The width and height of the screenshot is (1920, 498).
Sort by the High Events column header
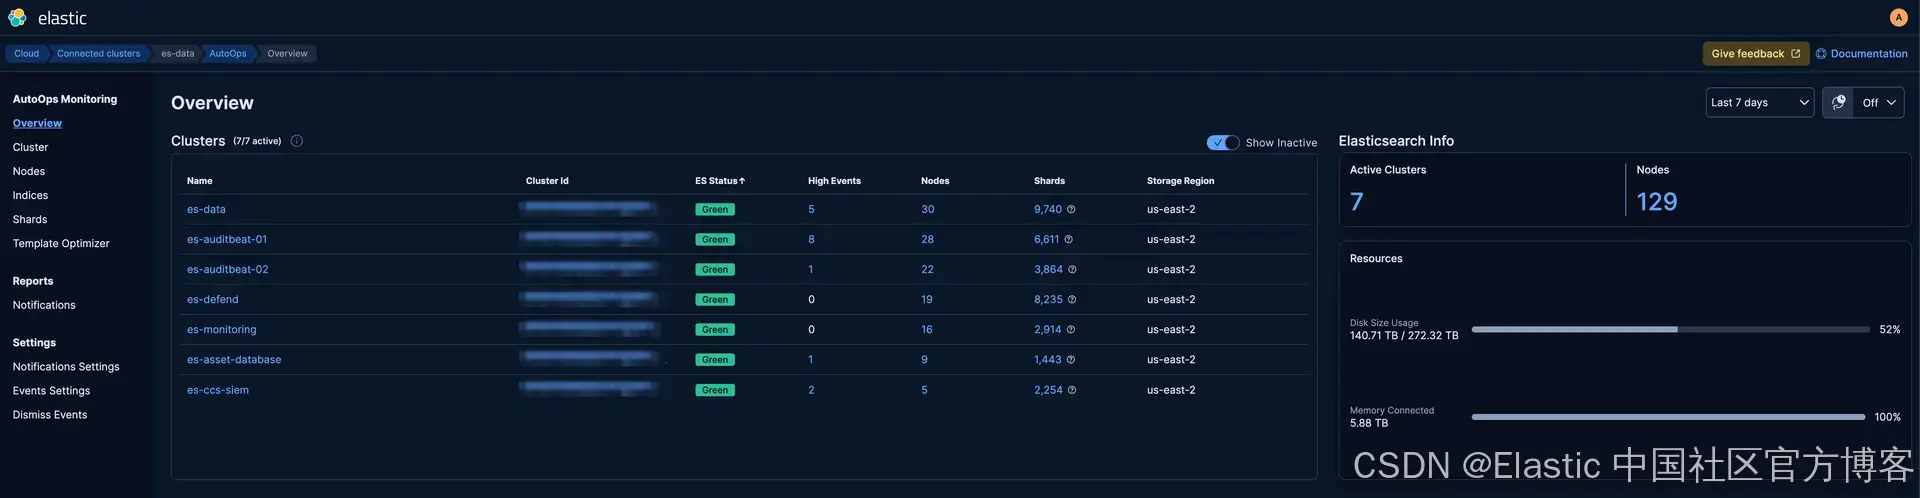[x=834, y=181]
